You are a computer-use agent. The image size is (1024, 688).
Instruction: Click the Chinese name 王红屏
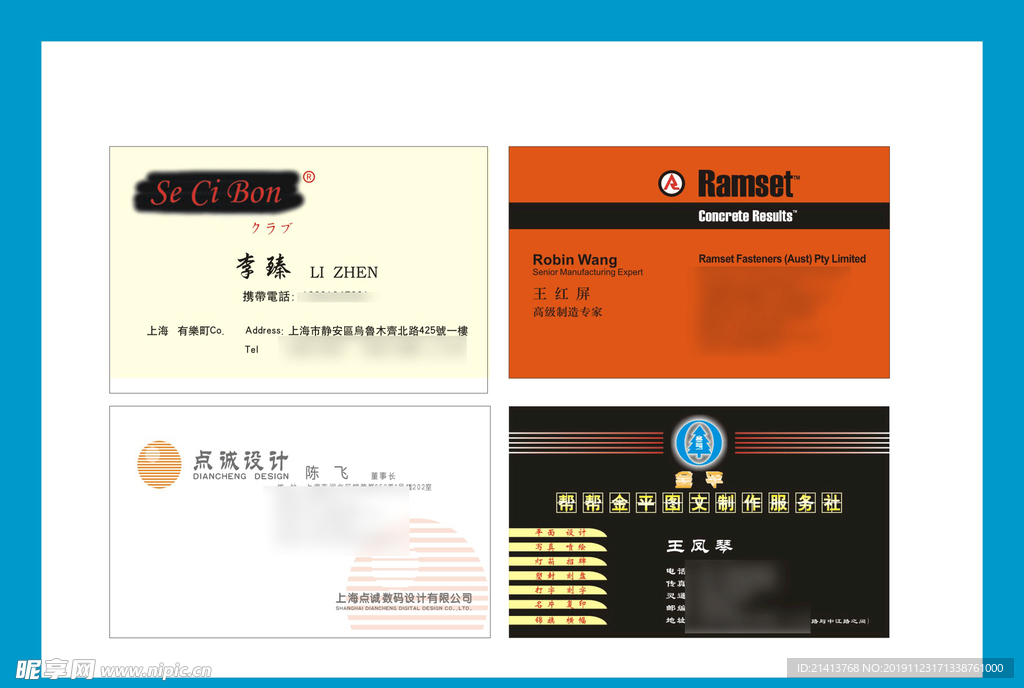click(x=562, y=294)
